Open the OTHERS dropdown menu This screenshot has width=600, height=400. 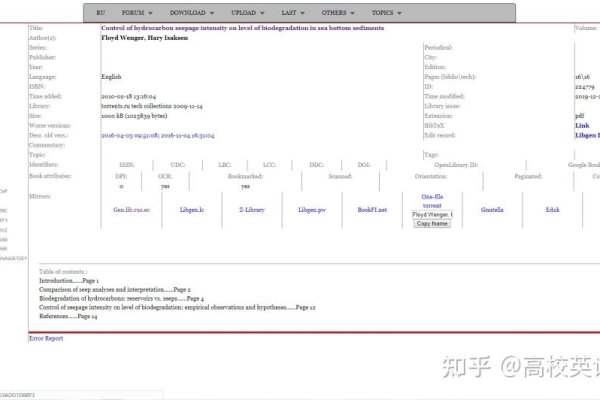click(x=339, y=13)
